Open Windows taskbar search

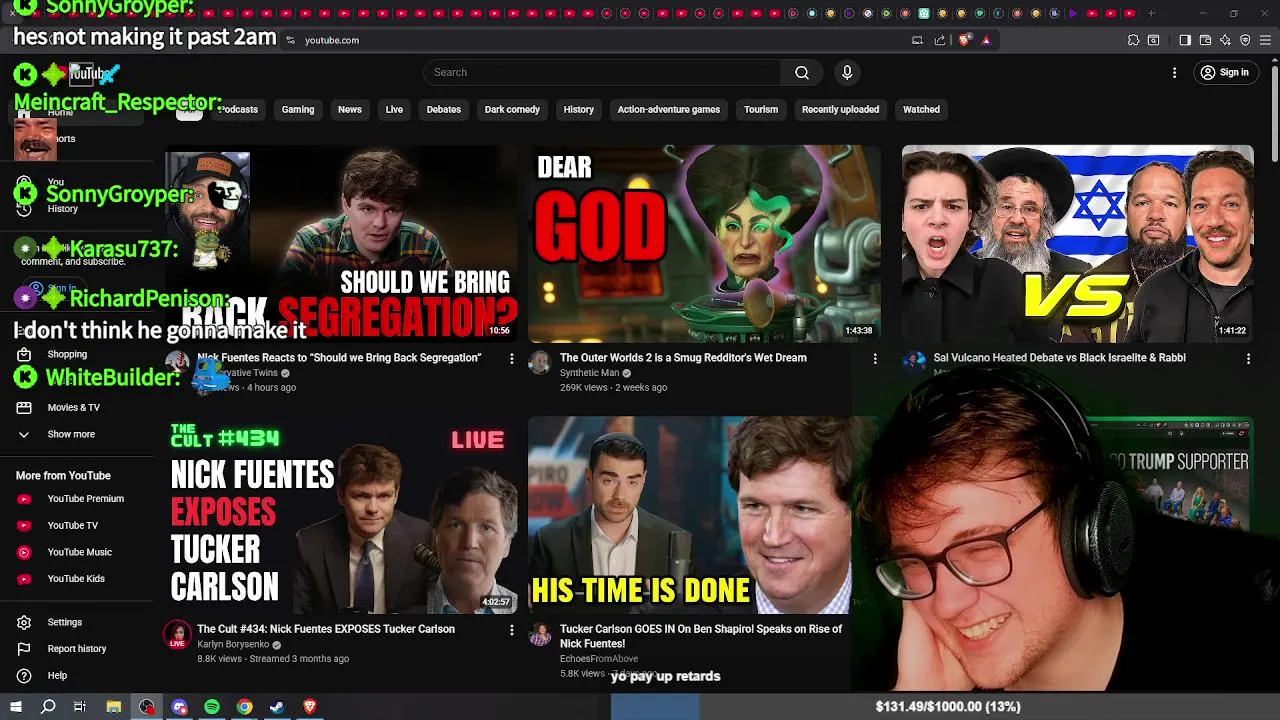[48, 707]
